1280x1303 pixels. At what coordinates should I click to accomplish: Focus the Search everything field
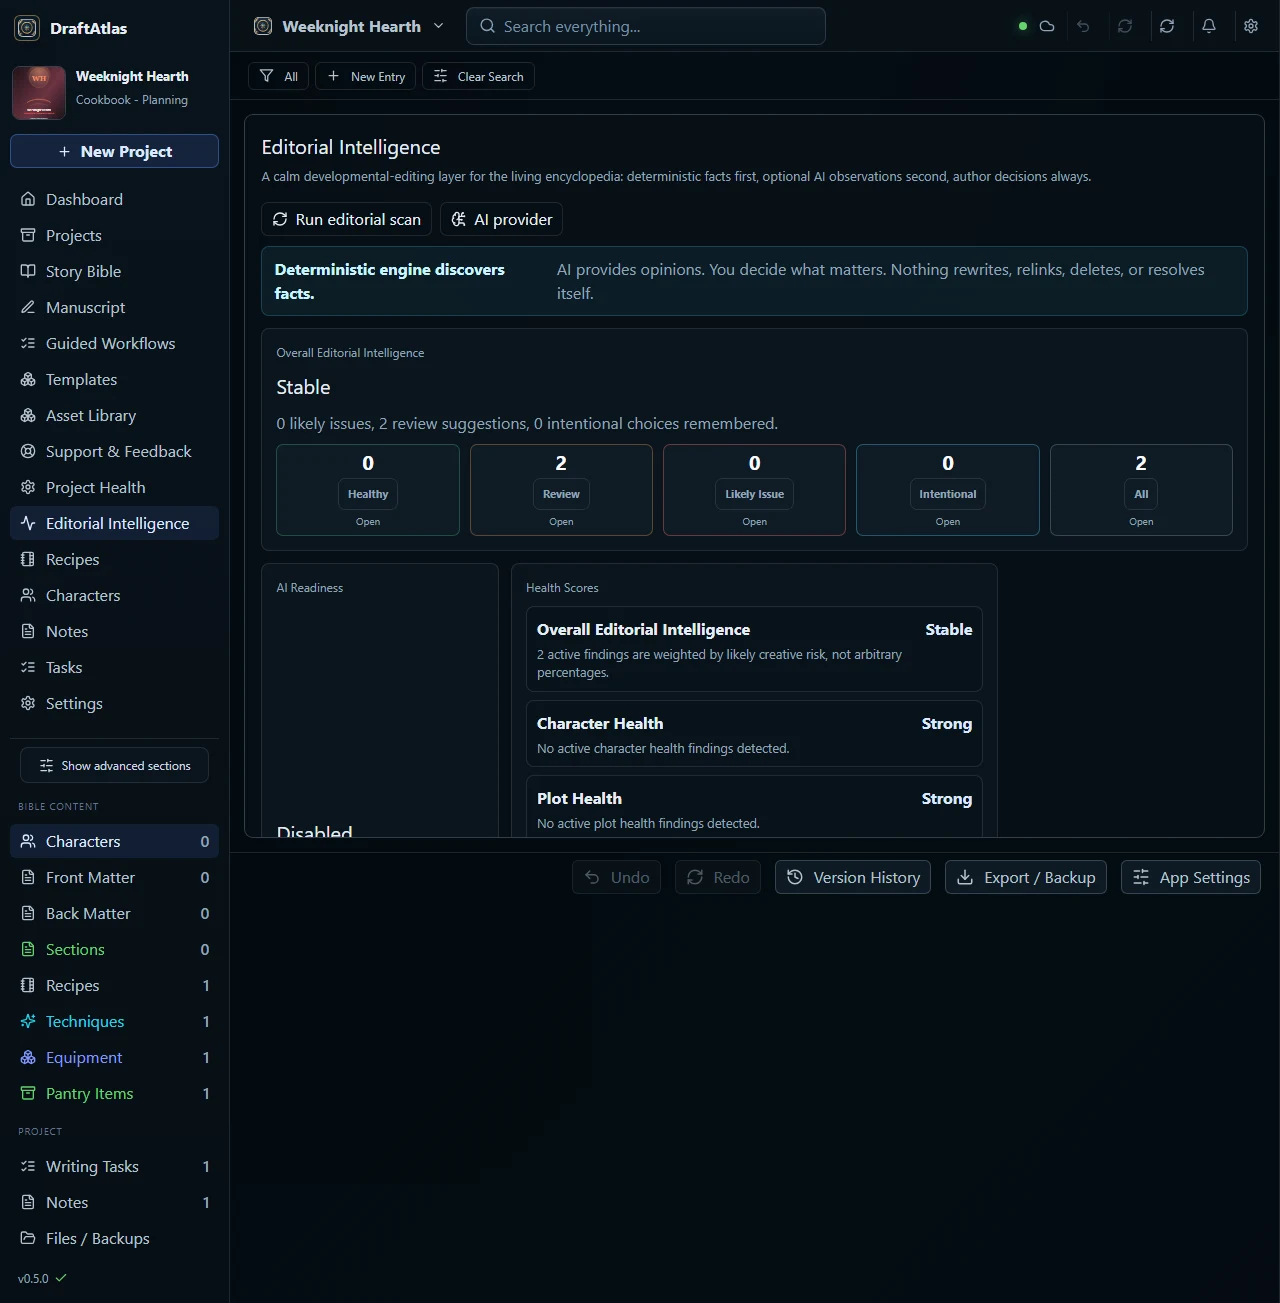[646, 26]
